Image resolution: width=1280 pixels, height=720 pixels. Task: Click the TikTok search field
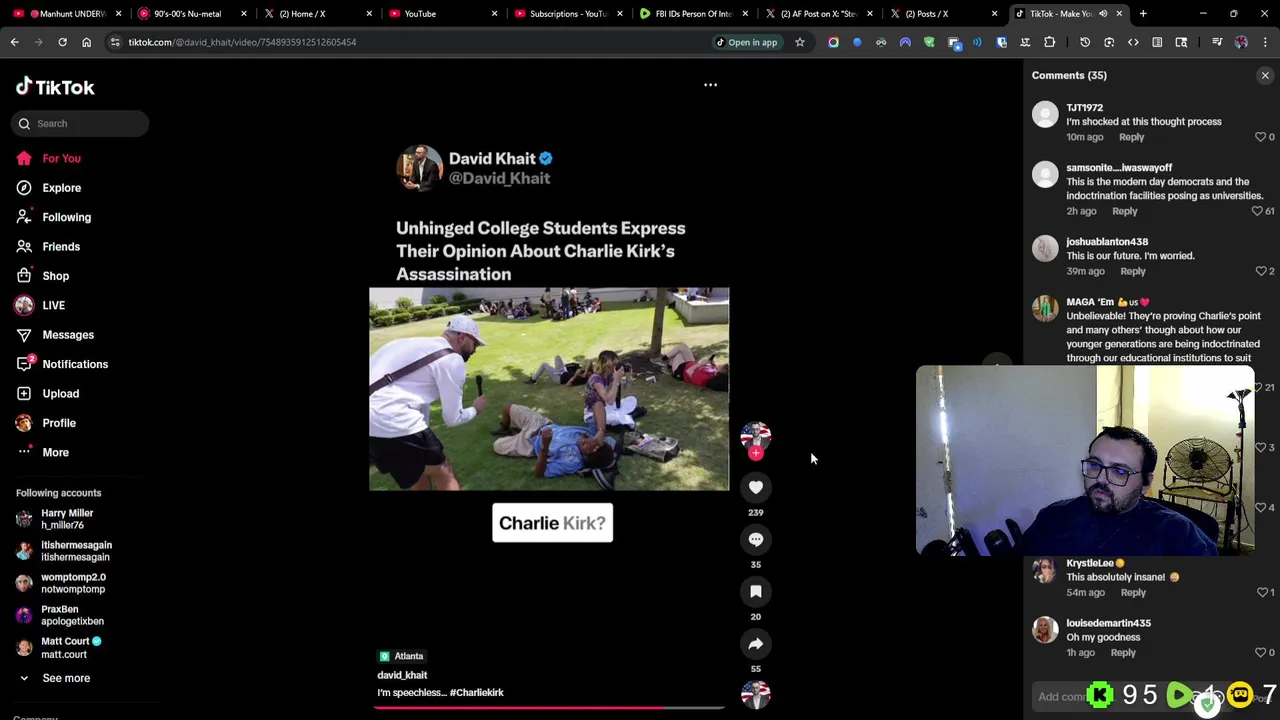[80, 123]
